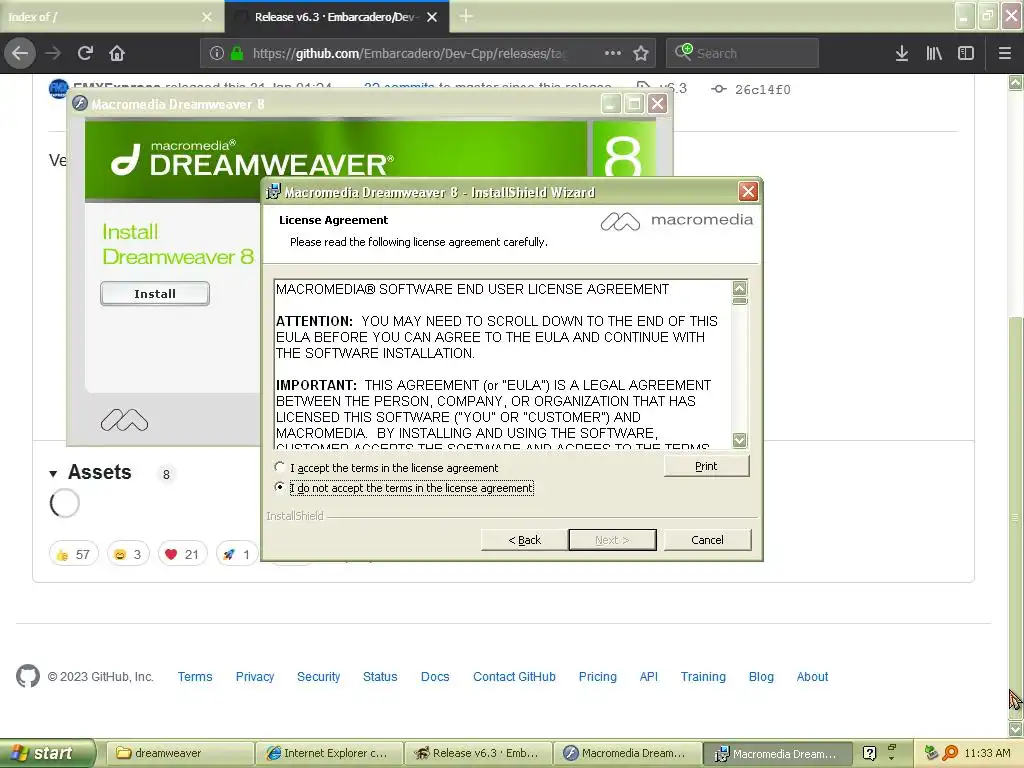Open the API footer link
Viewport: 1024px width, 768px height.
(x=648, y=677)
